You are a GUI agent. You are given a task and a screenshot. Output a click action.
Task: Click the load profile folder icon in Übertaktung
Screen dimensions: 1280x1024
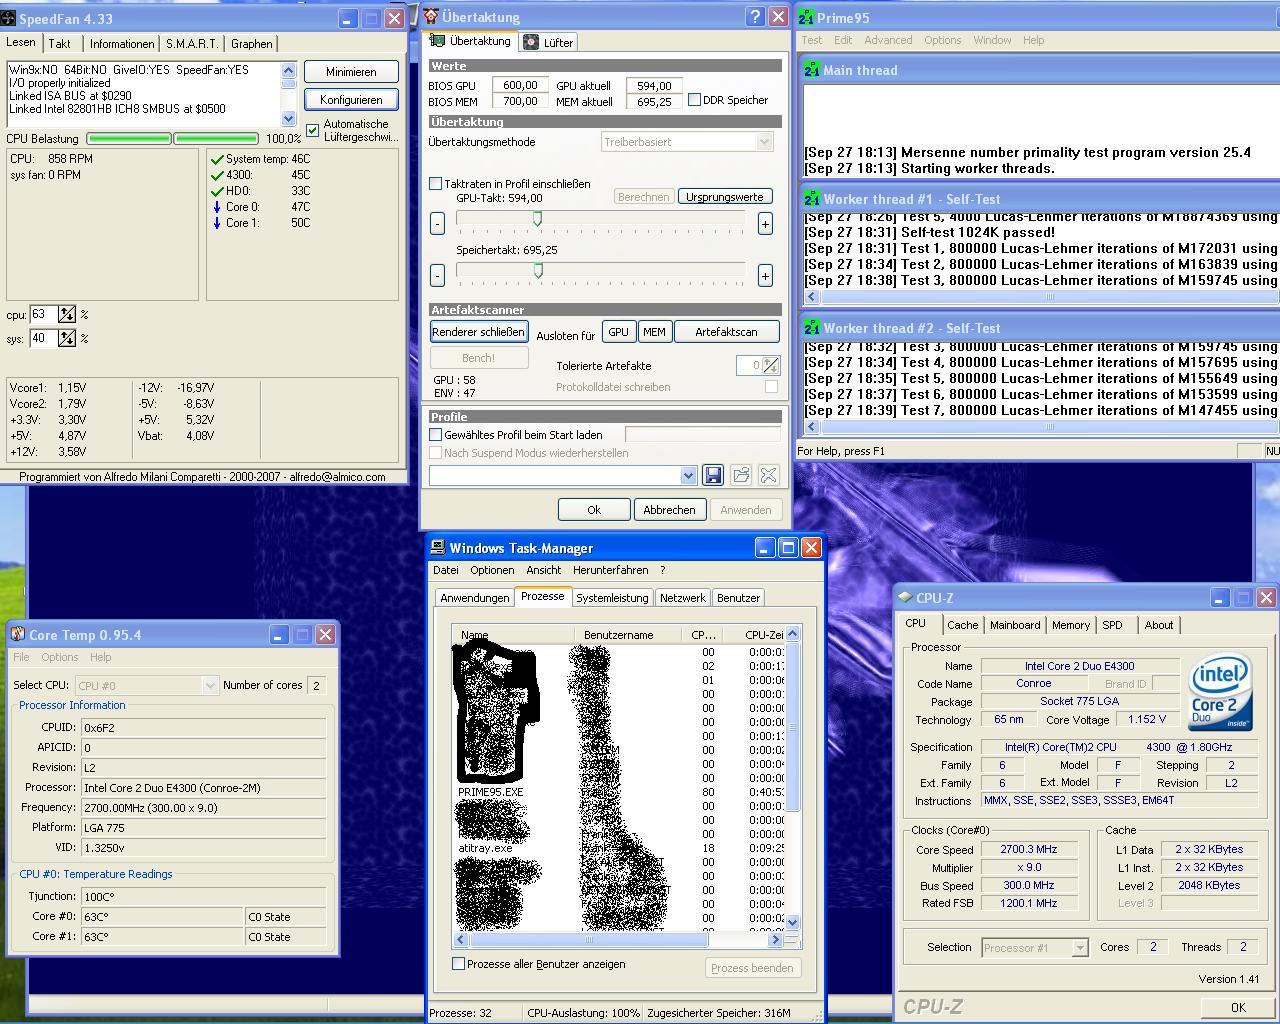click(741, 475)
